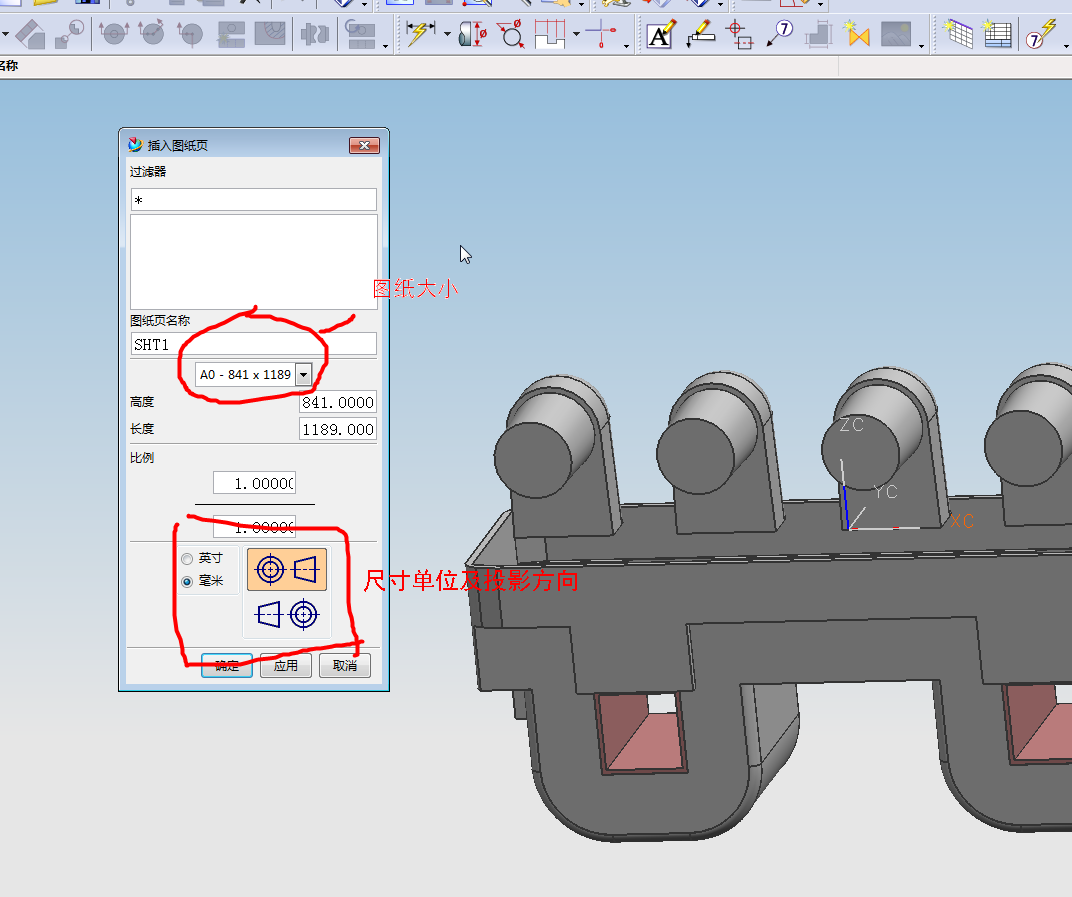Click the greyed Image insert tool
Screen dimensions: 1072x897
896,33
